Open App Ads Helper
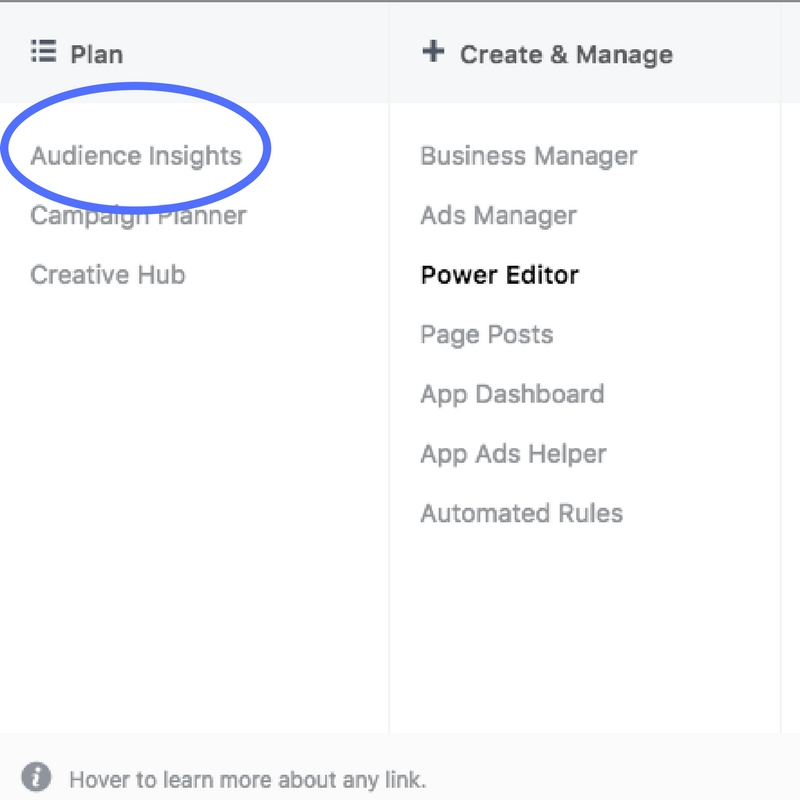Image resolution: width=800 pixels, height=800 pixels. [x=513, y=454]
